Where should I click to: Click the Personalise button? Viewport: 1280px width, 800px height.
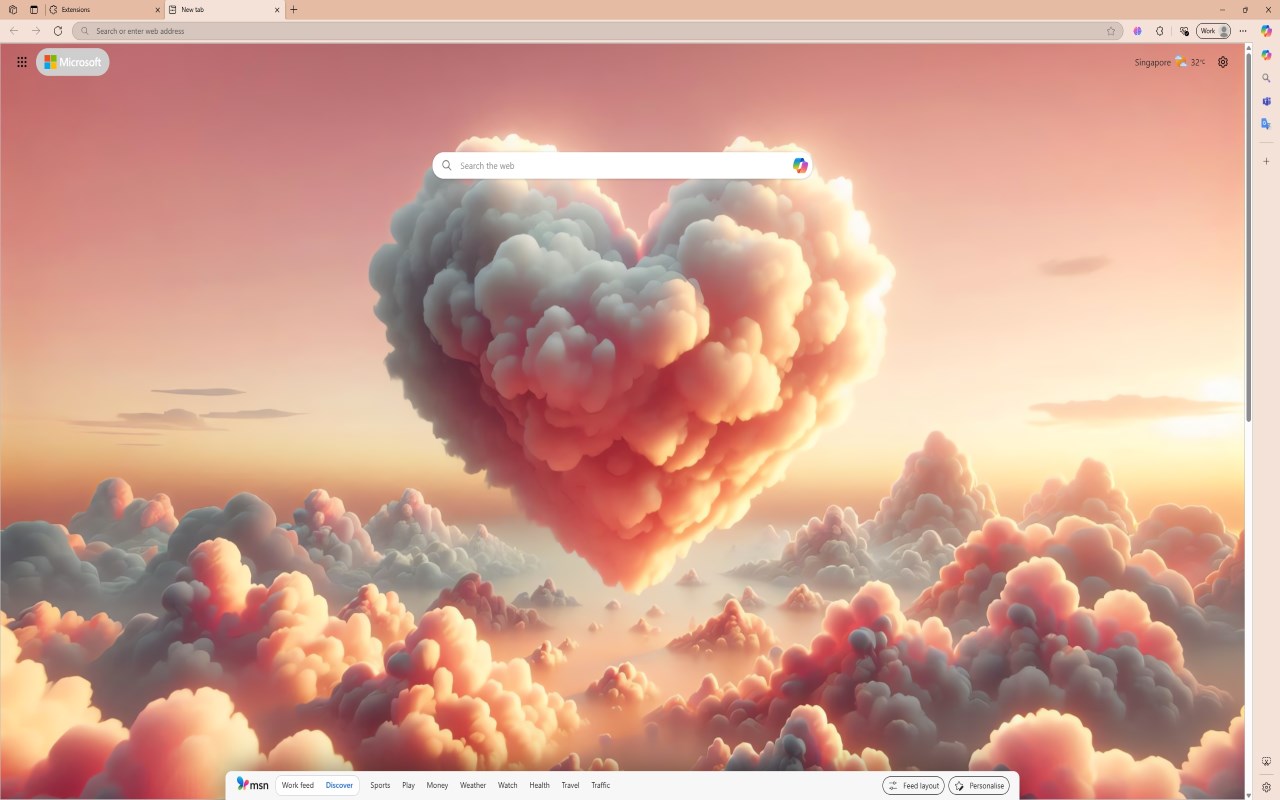979,786
